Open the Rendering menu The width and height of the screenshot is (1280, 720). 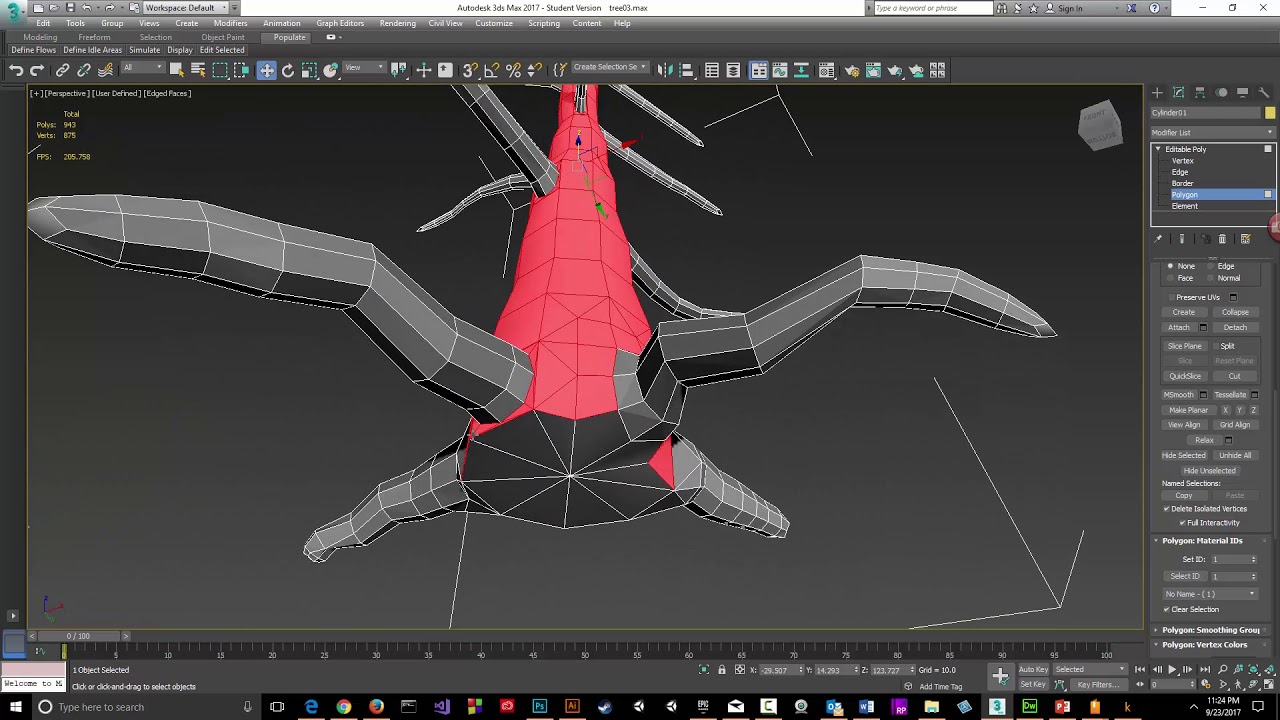tap(397, 23)
